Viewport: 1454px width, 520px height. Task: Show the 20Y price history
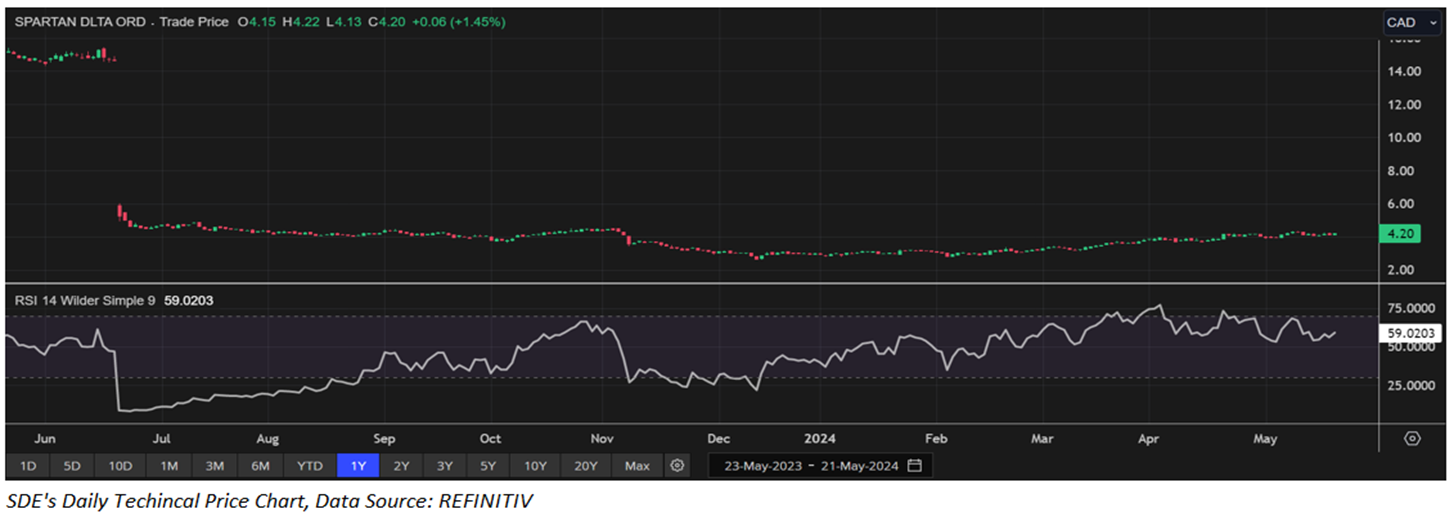[585, 466]
